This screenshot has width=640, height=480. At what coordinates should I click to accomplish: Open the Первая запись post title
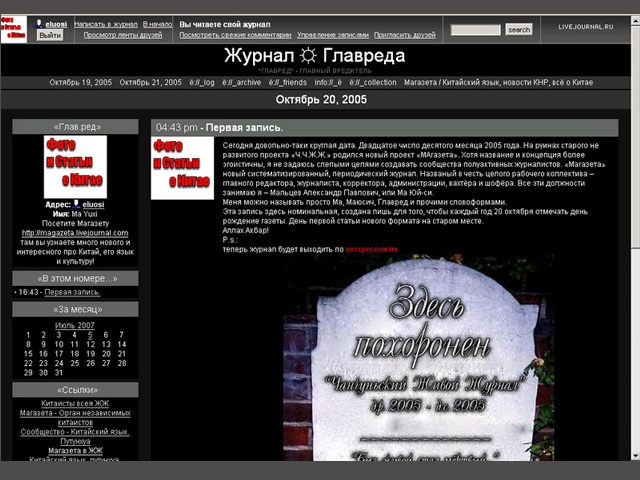244,128
